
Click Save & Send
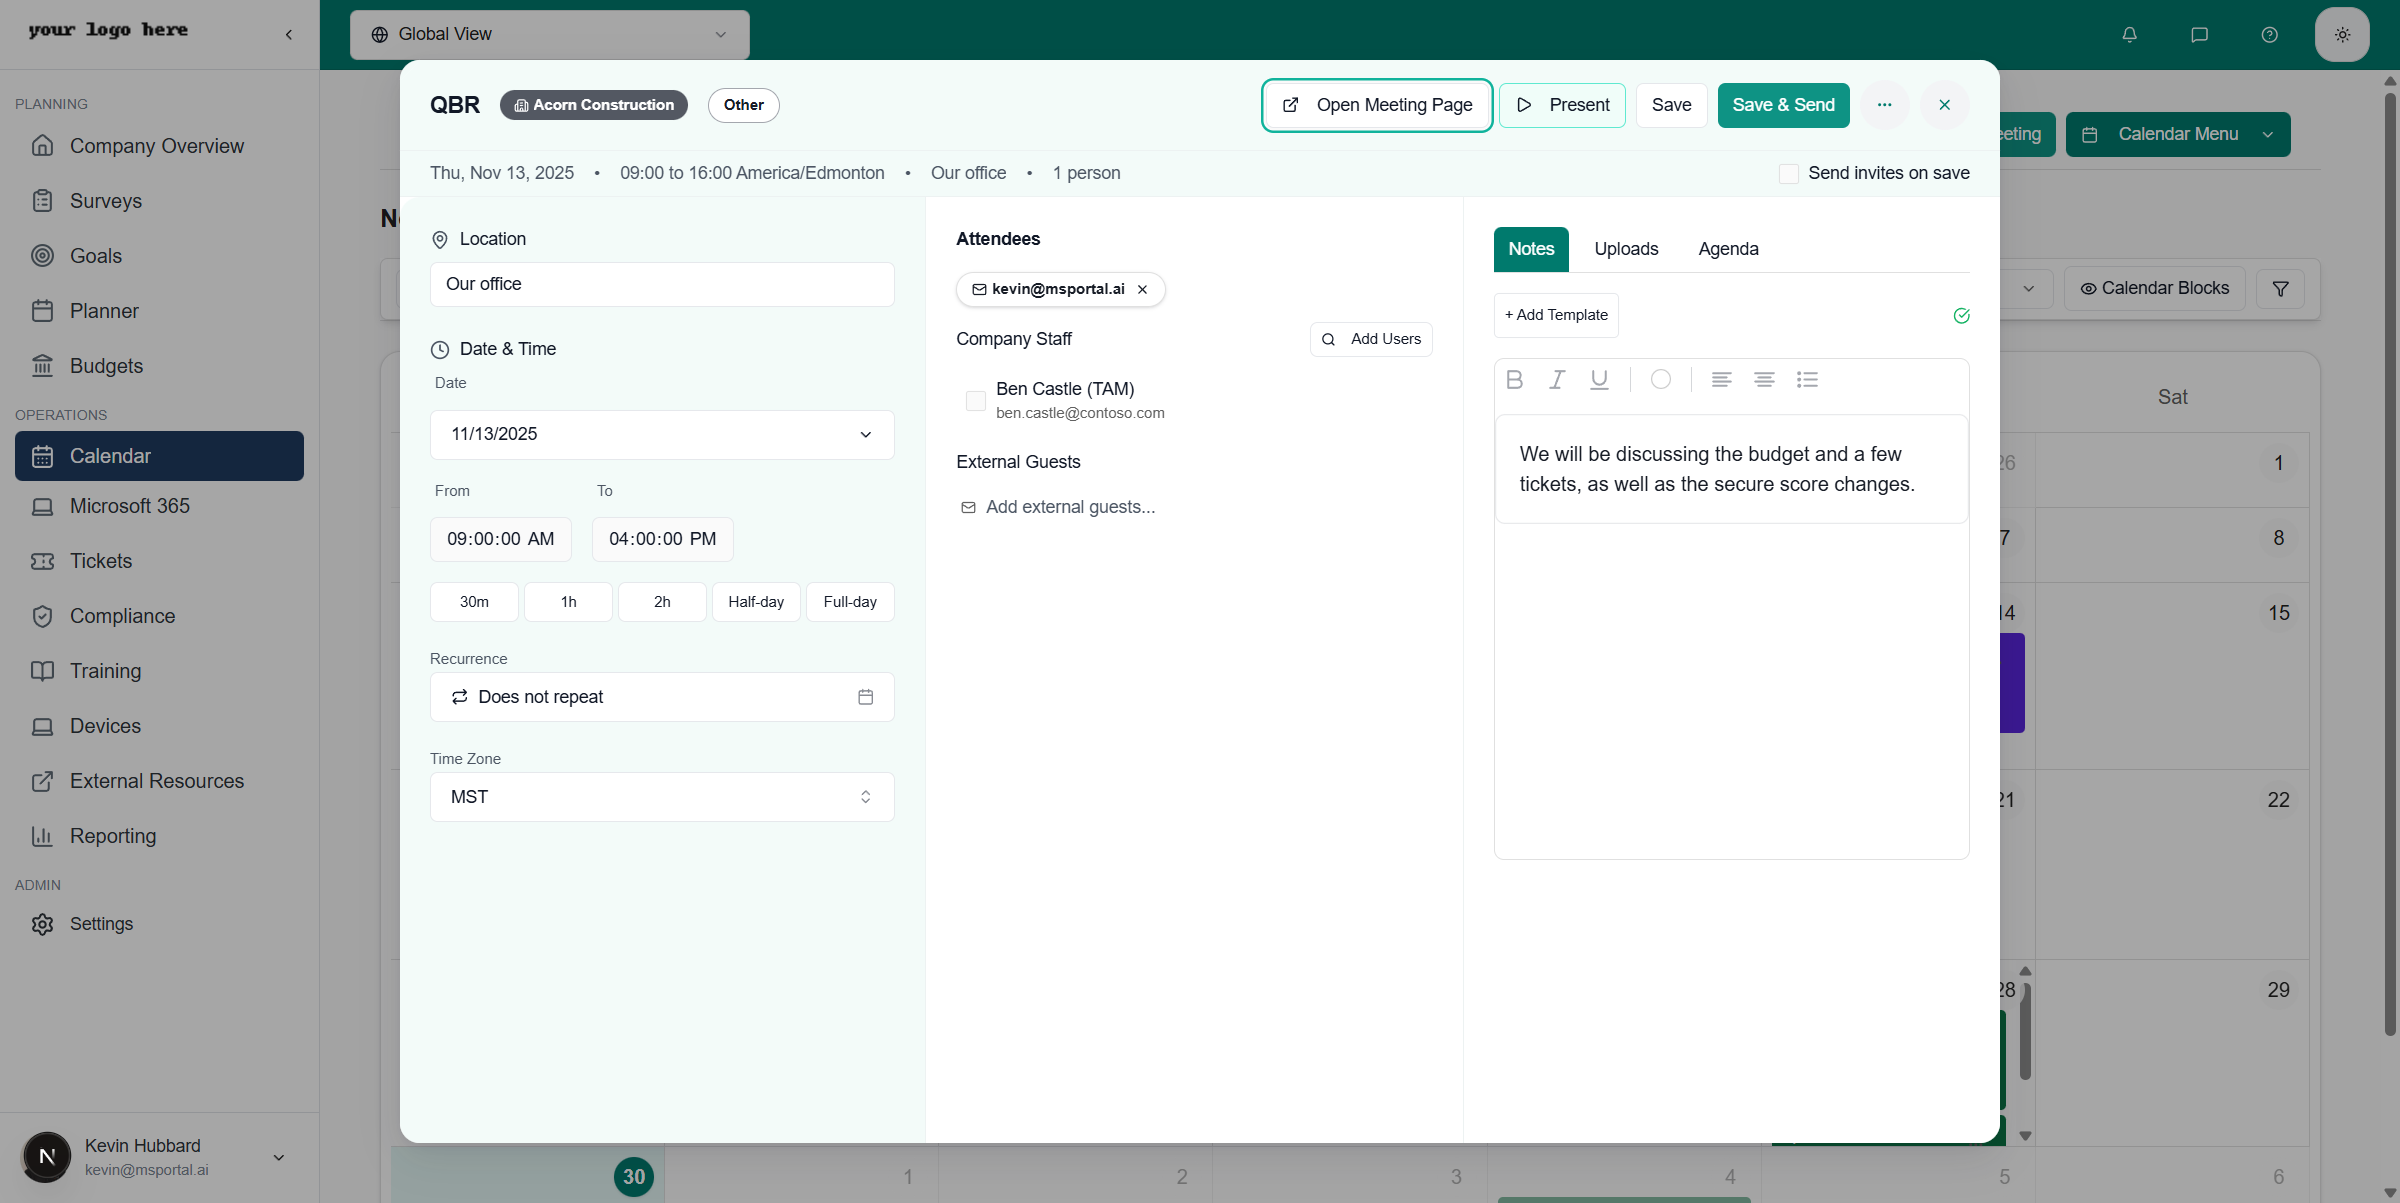tap(1783, 105)
